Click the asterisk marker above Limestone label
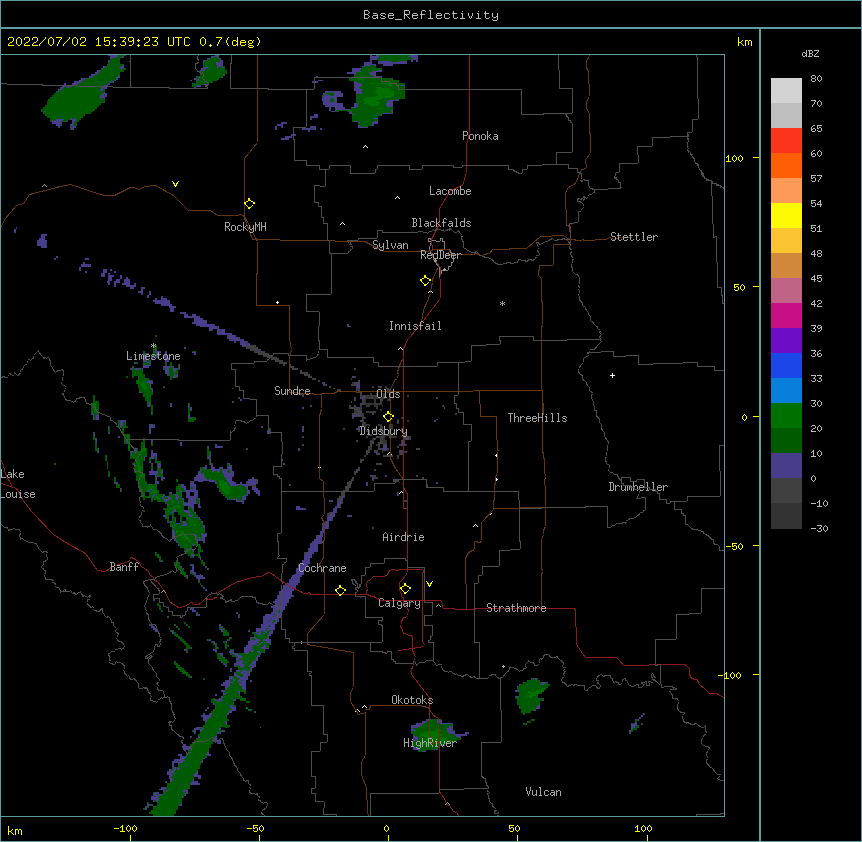Image resolution: width=862 pixels, height=842 pixels. 154,346
